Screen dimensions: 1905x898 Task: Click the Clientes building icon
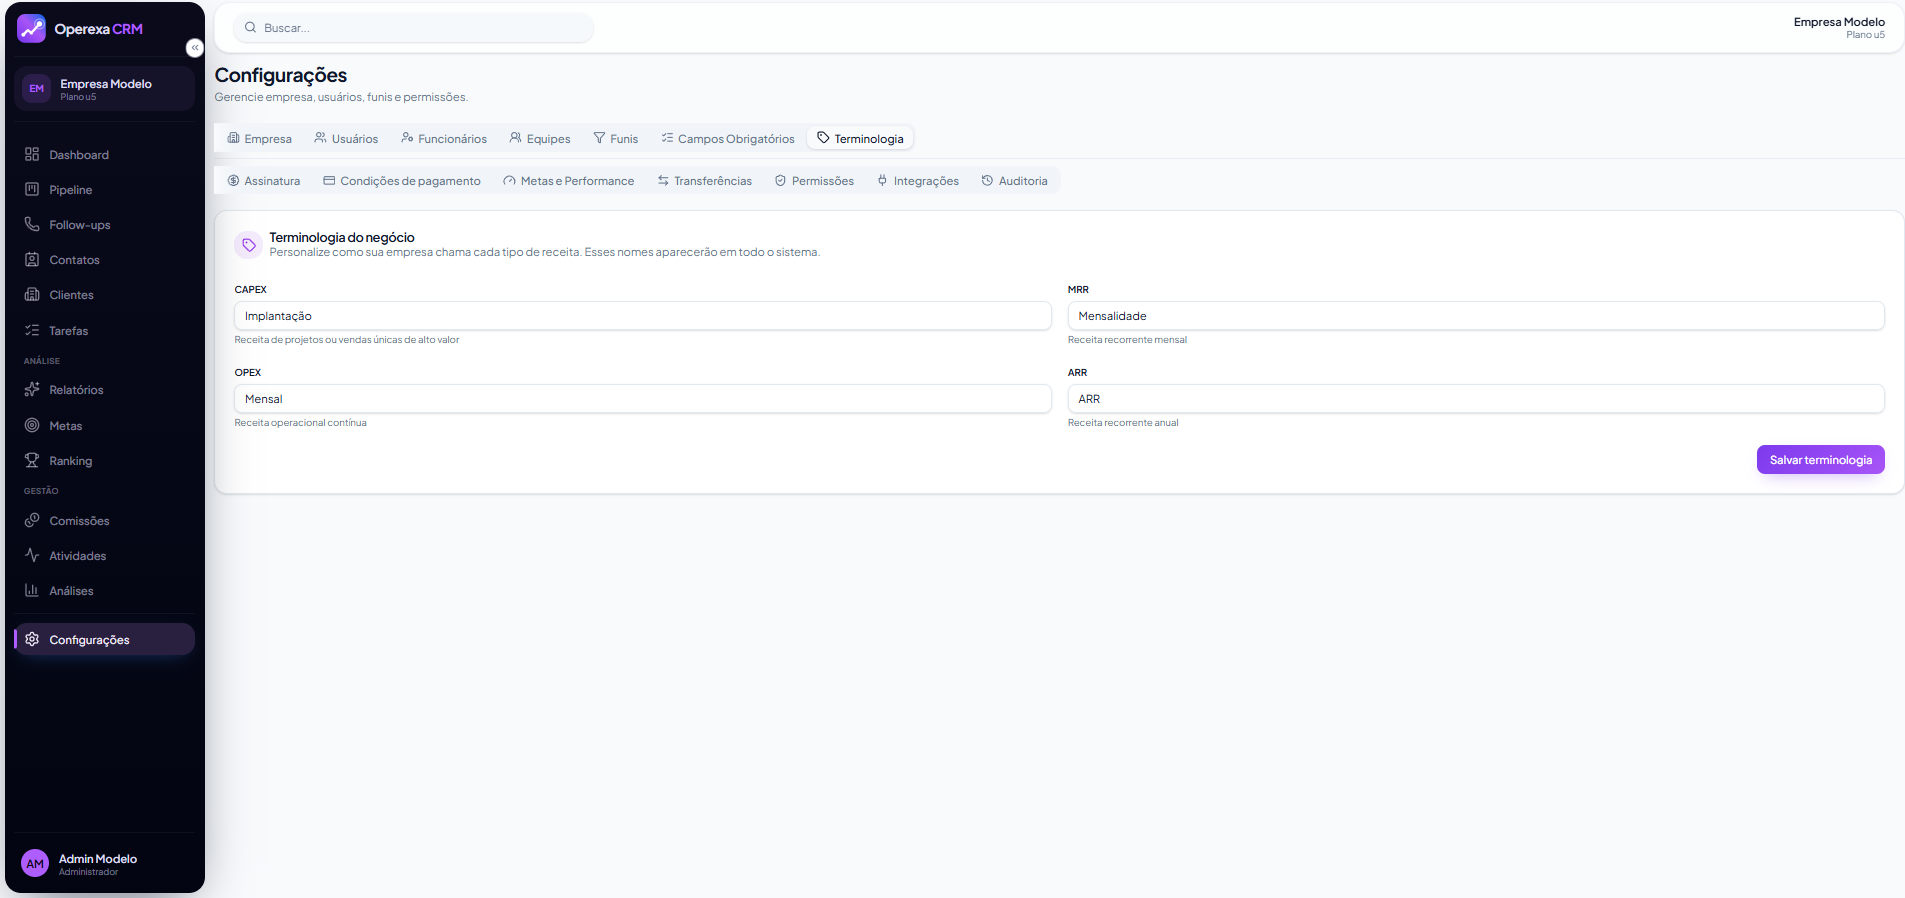[x=32, y=294]
